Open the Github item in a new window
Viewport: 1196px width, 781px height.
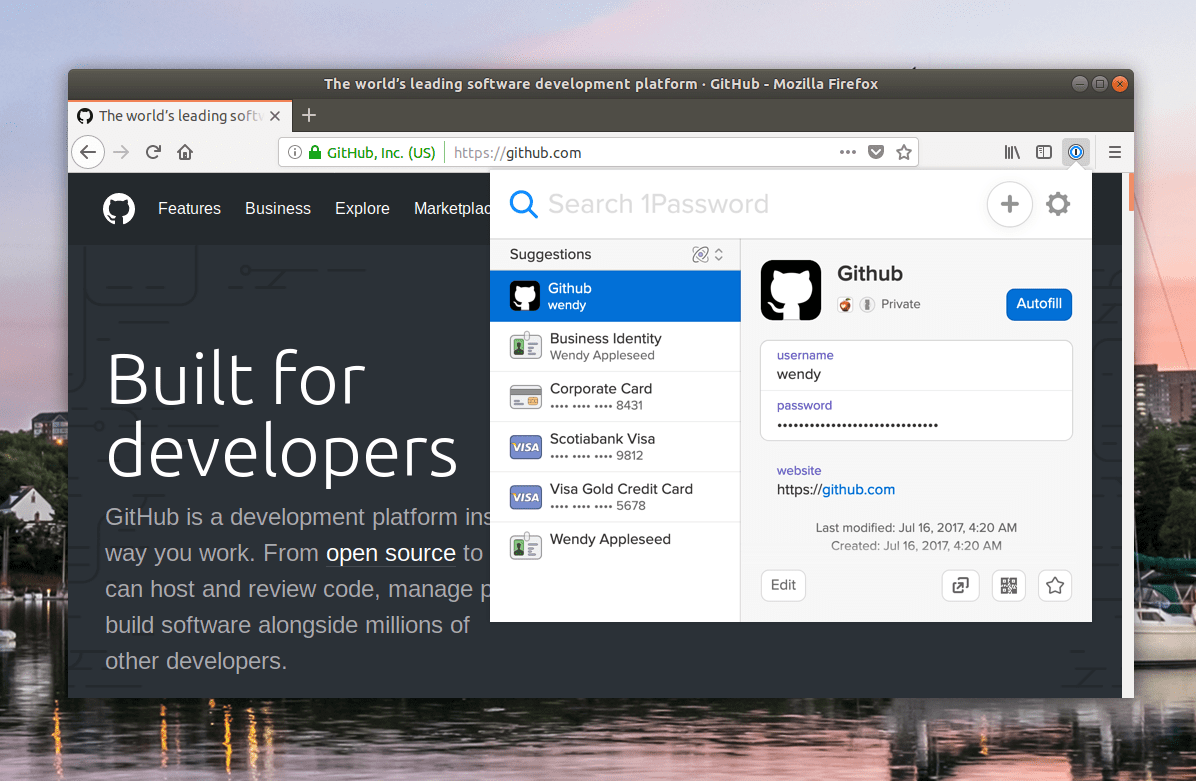(960, 585)
